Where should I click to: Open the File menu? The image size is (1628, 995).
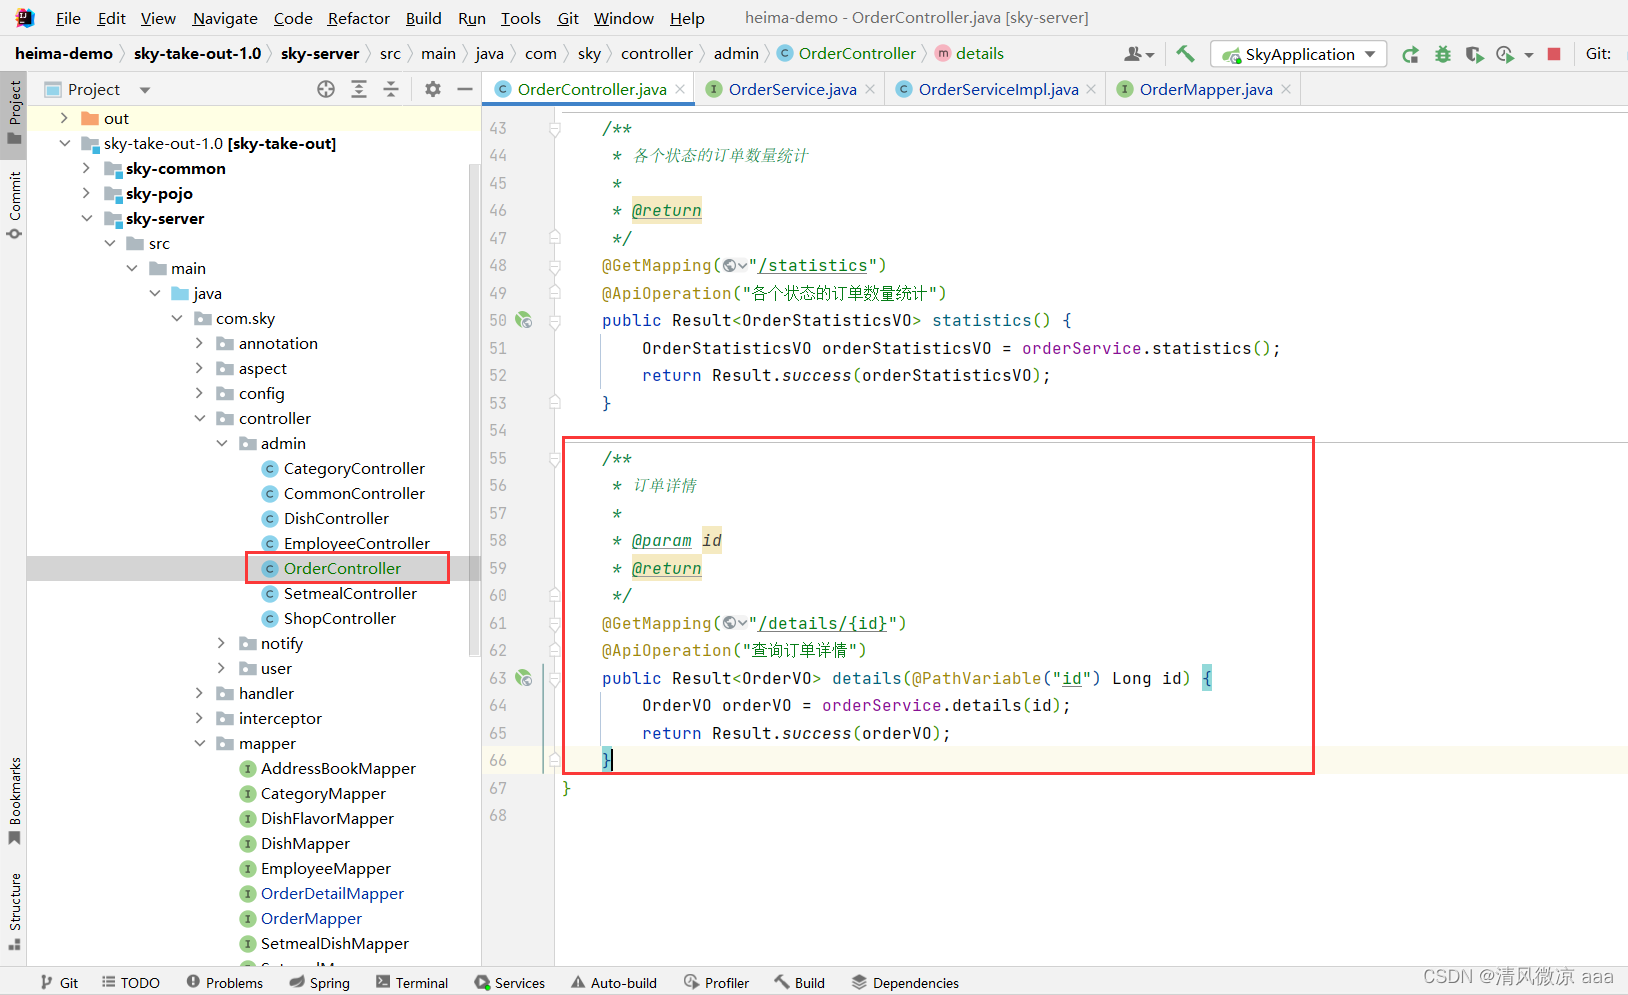click(68, 18)
